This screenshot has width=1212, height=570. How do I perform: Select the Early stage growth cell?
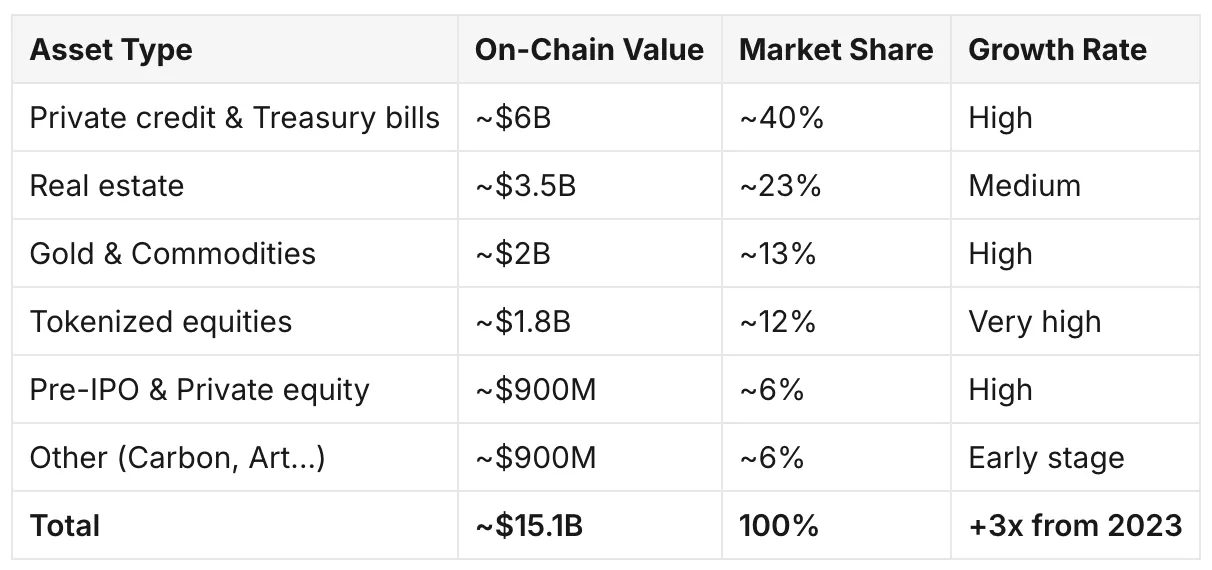coord(1047,458)
